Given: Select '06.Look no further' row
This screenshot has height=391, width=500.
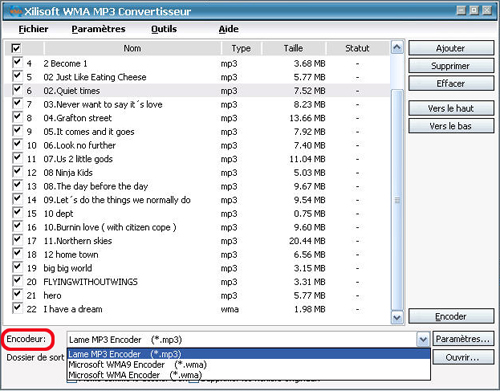Looking at the screenshot, I should click(x=197, y=145).
